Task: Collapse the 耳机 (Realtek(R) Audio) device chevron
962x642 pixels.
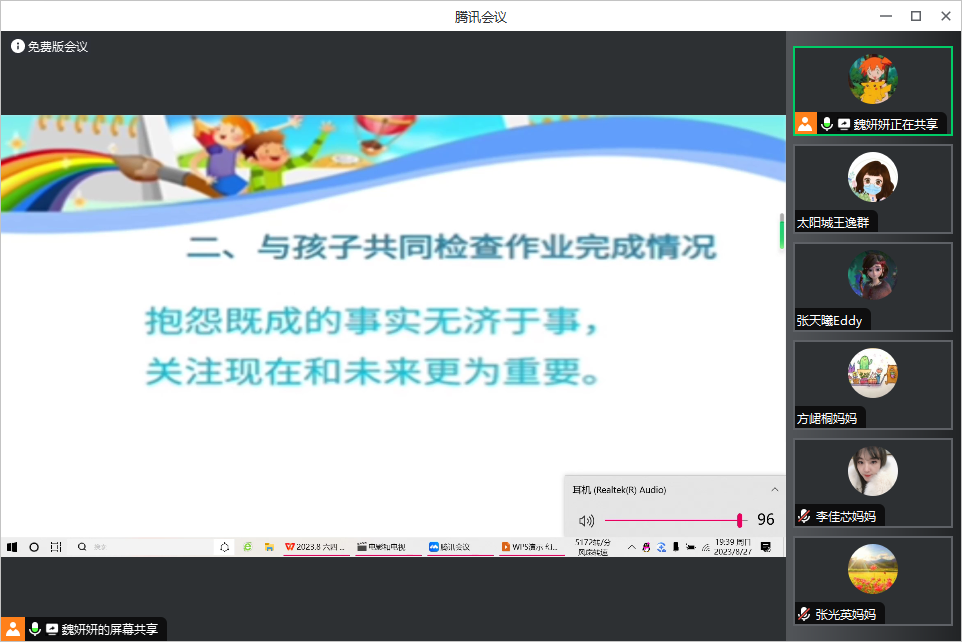Action: (x=775, y=489)
